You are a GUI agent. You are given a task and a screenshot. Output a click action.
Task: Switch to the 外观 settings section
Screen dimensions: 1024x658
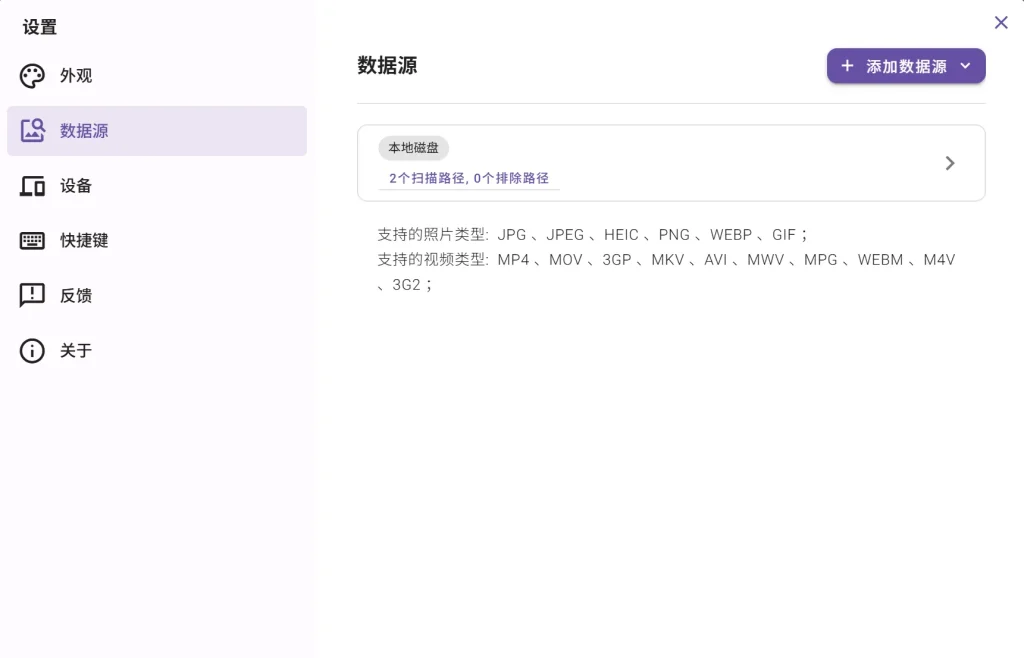[76, 76]
